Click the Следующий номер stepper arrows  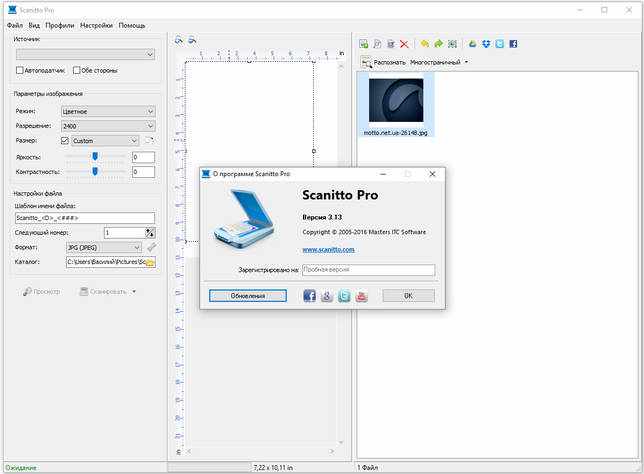[x=150, y=233]
